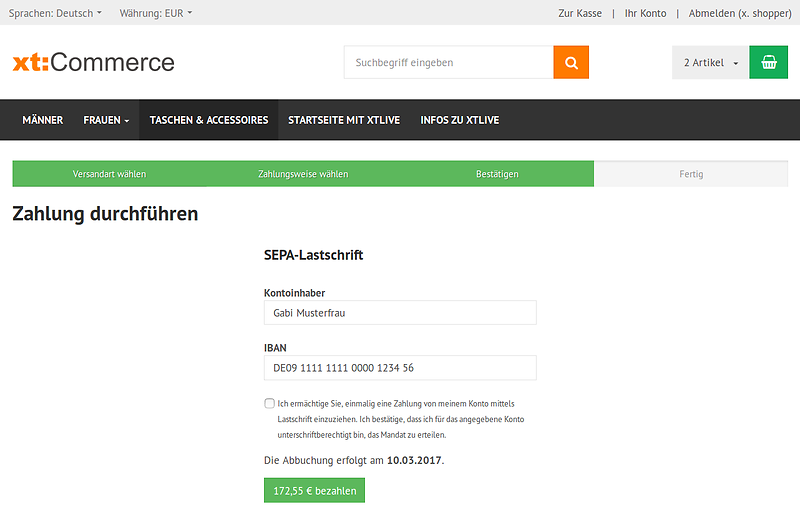Open Infos zu xtLive page
The width and height of the screenshot is (800, 517).
coord(459,120)
